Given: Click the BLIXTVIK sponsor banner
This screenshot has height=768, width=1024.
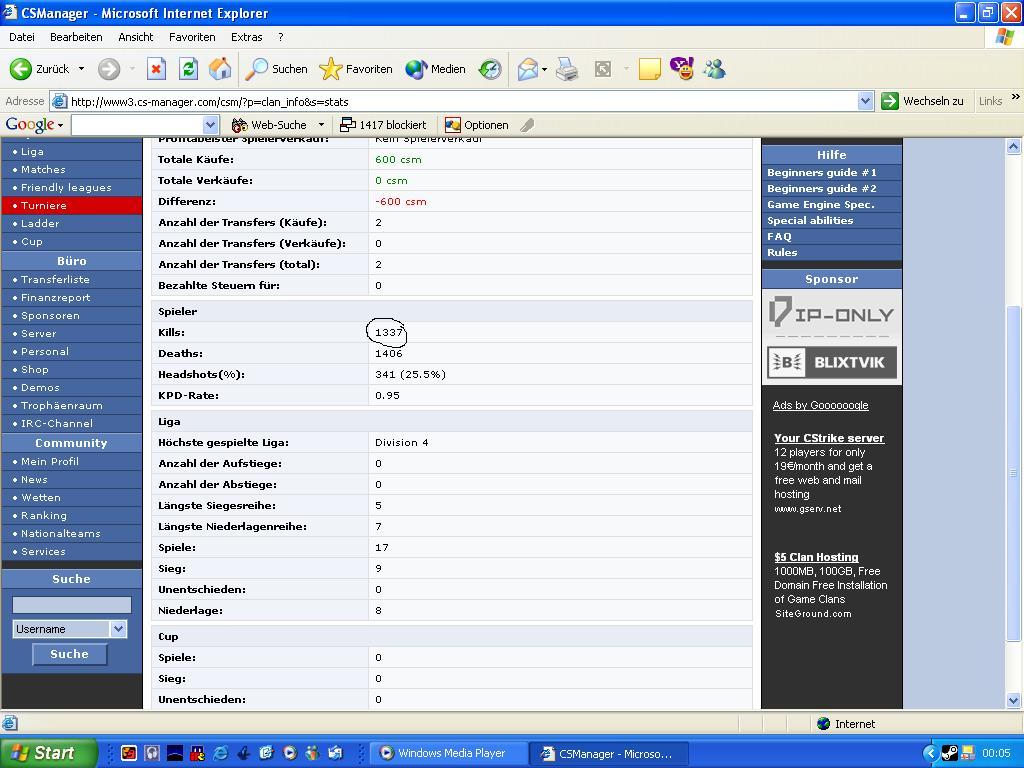Looking at the screenshot, I should [x=831, y=362].
